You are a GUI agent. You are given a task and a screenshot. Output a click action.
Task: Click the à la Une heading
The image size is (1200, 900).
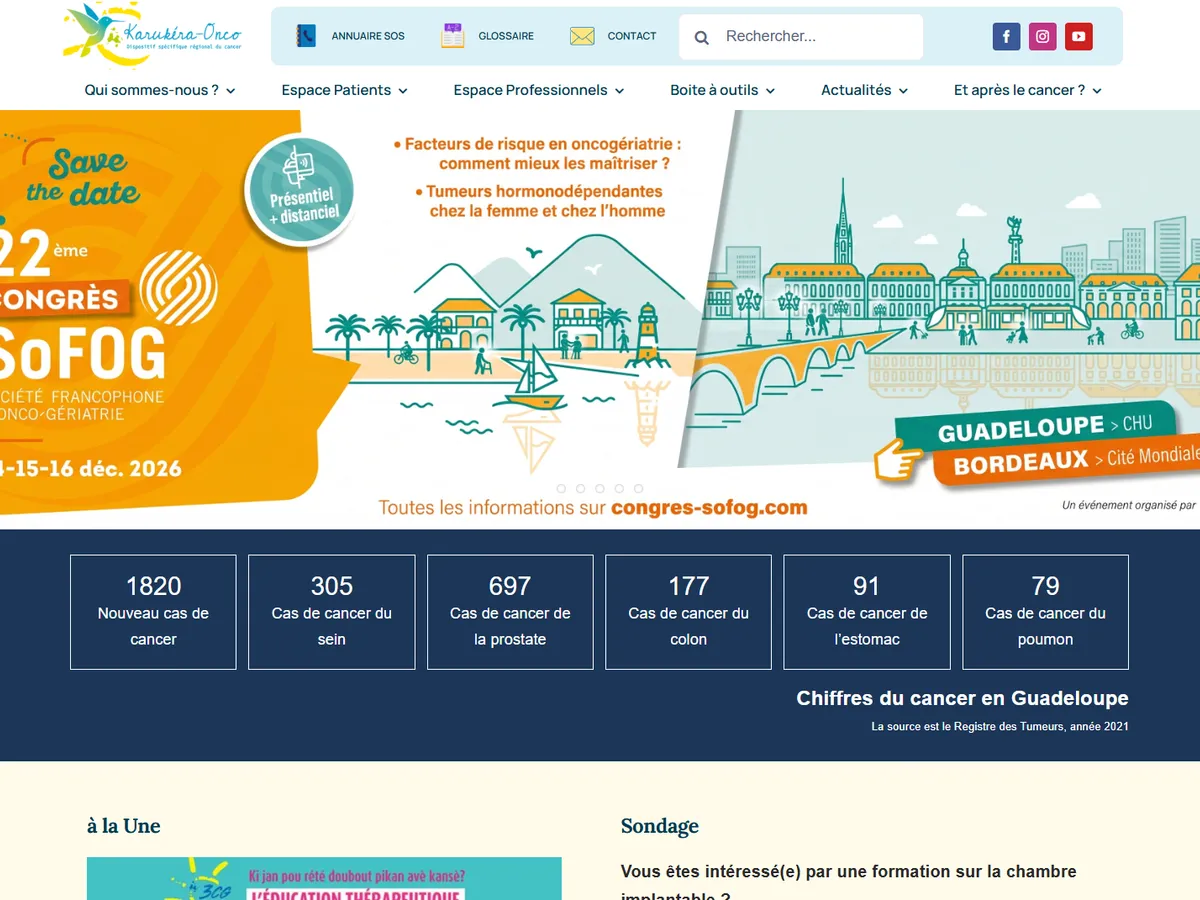(x=123, y=826)
